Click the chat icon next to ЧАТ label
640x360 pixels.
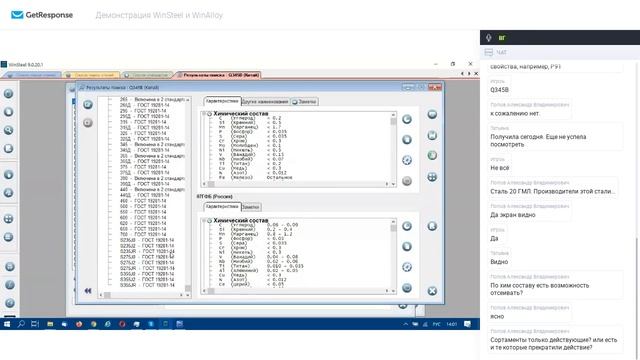pos(489,52)
